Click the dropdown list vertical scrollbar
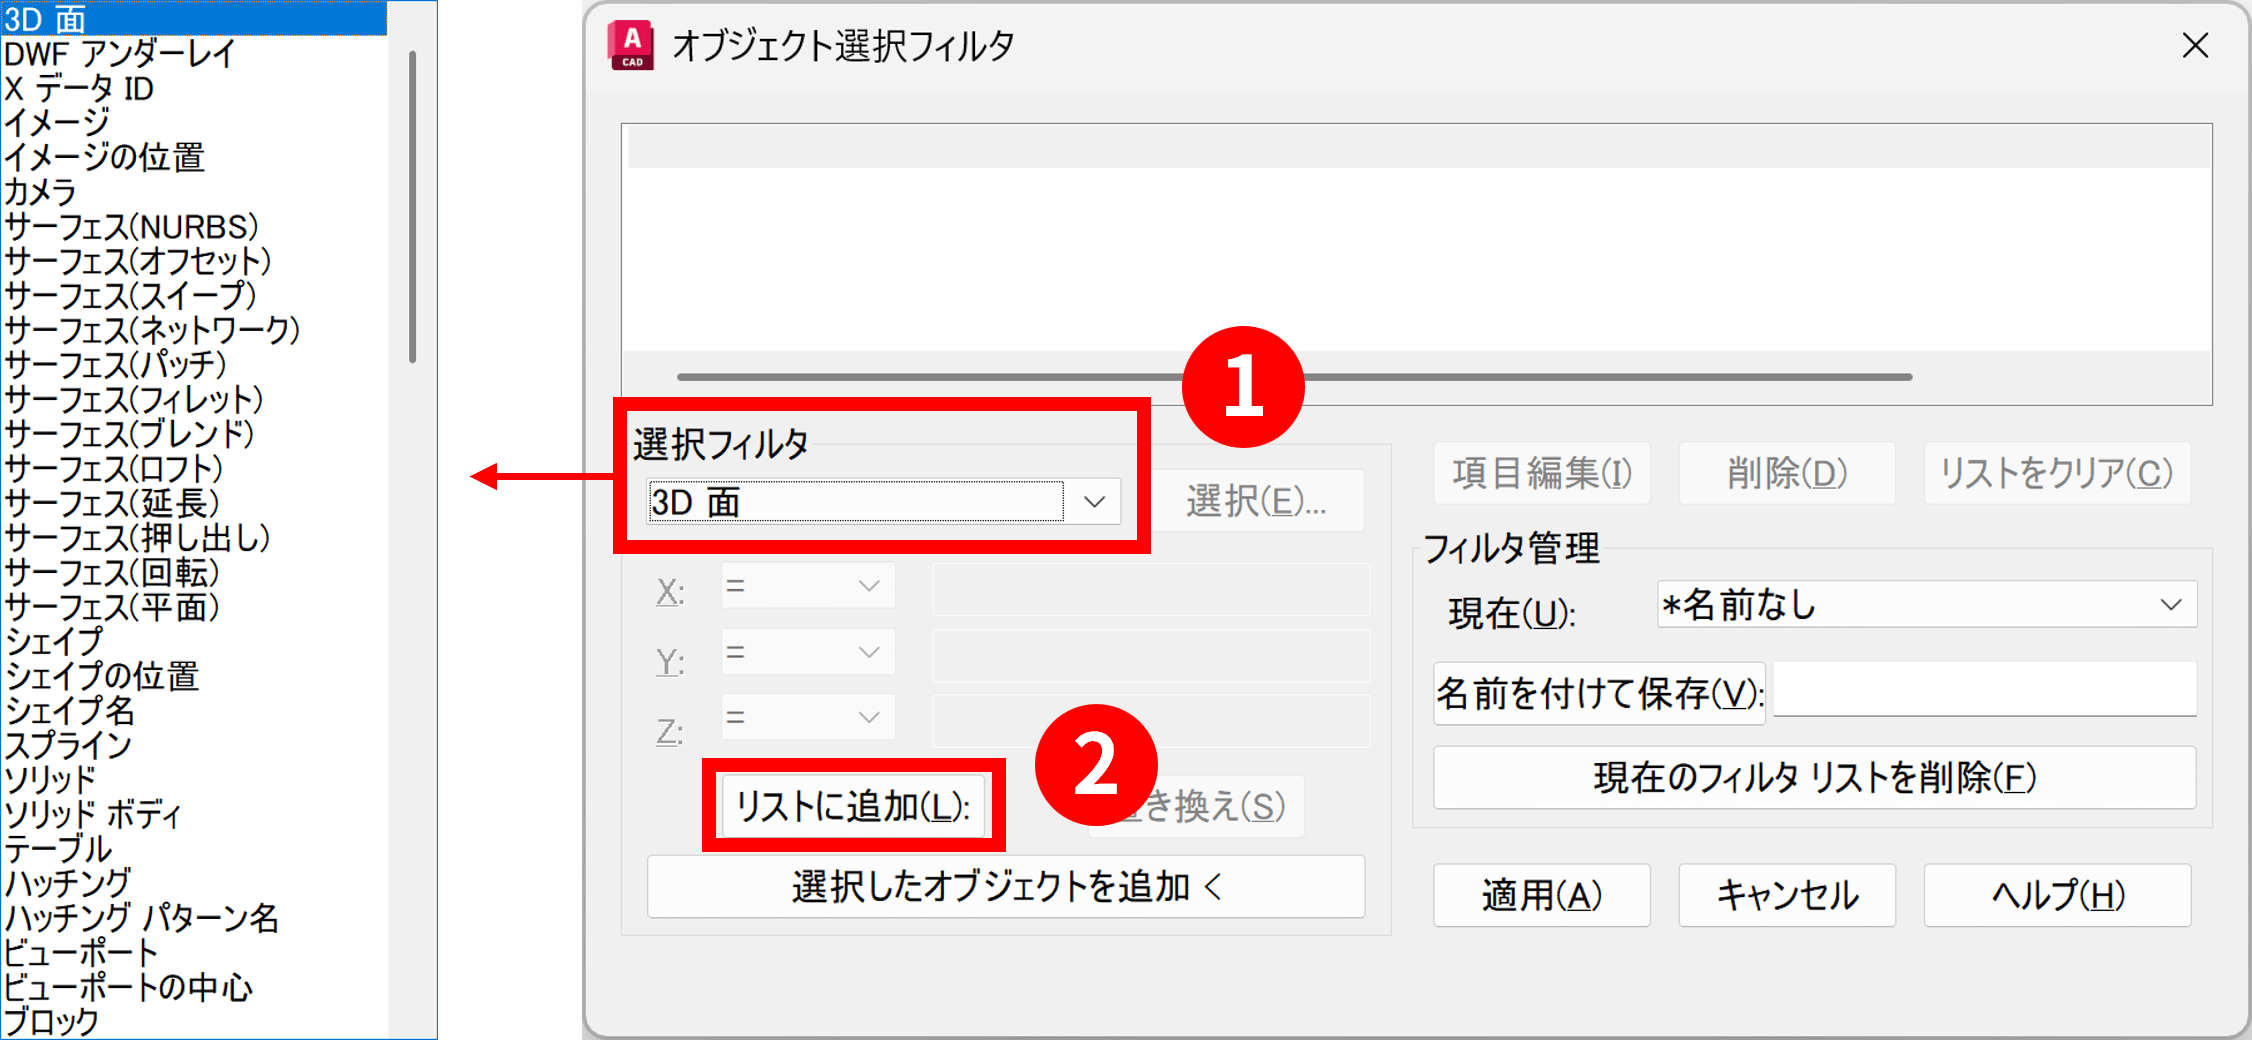The width and height of the screenshot is (2252, 1040). (x=412, y=207)
